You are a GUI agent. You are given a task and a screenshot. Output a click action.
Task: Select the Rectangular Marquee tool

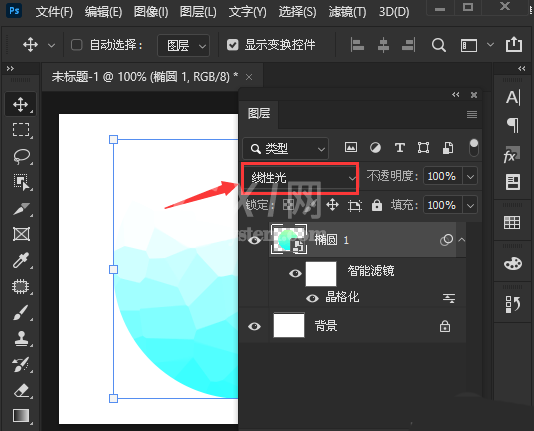pos(21,130)
